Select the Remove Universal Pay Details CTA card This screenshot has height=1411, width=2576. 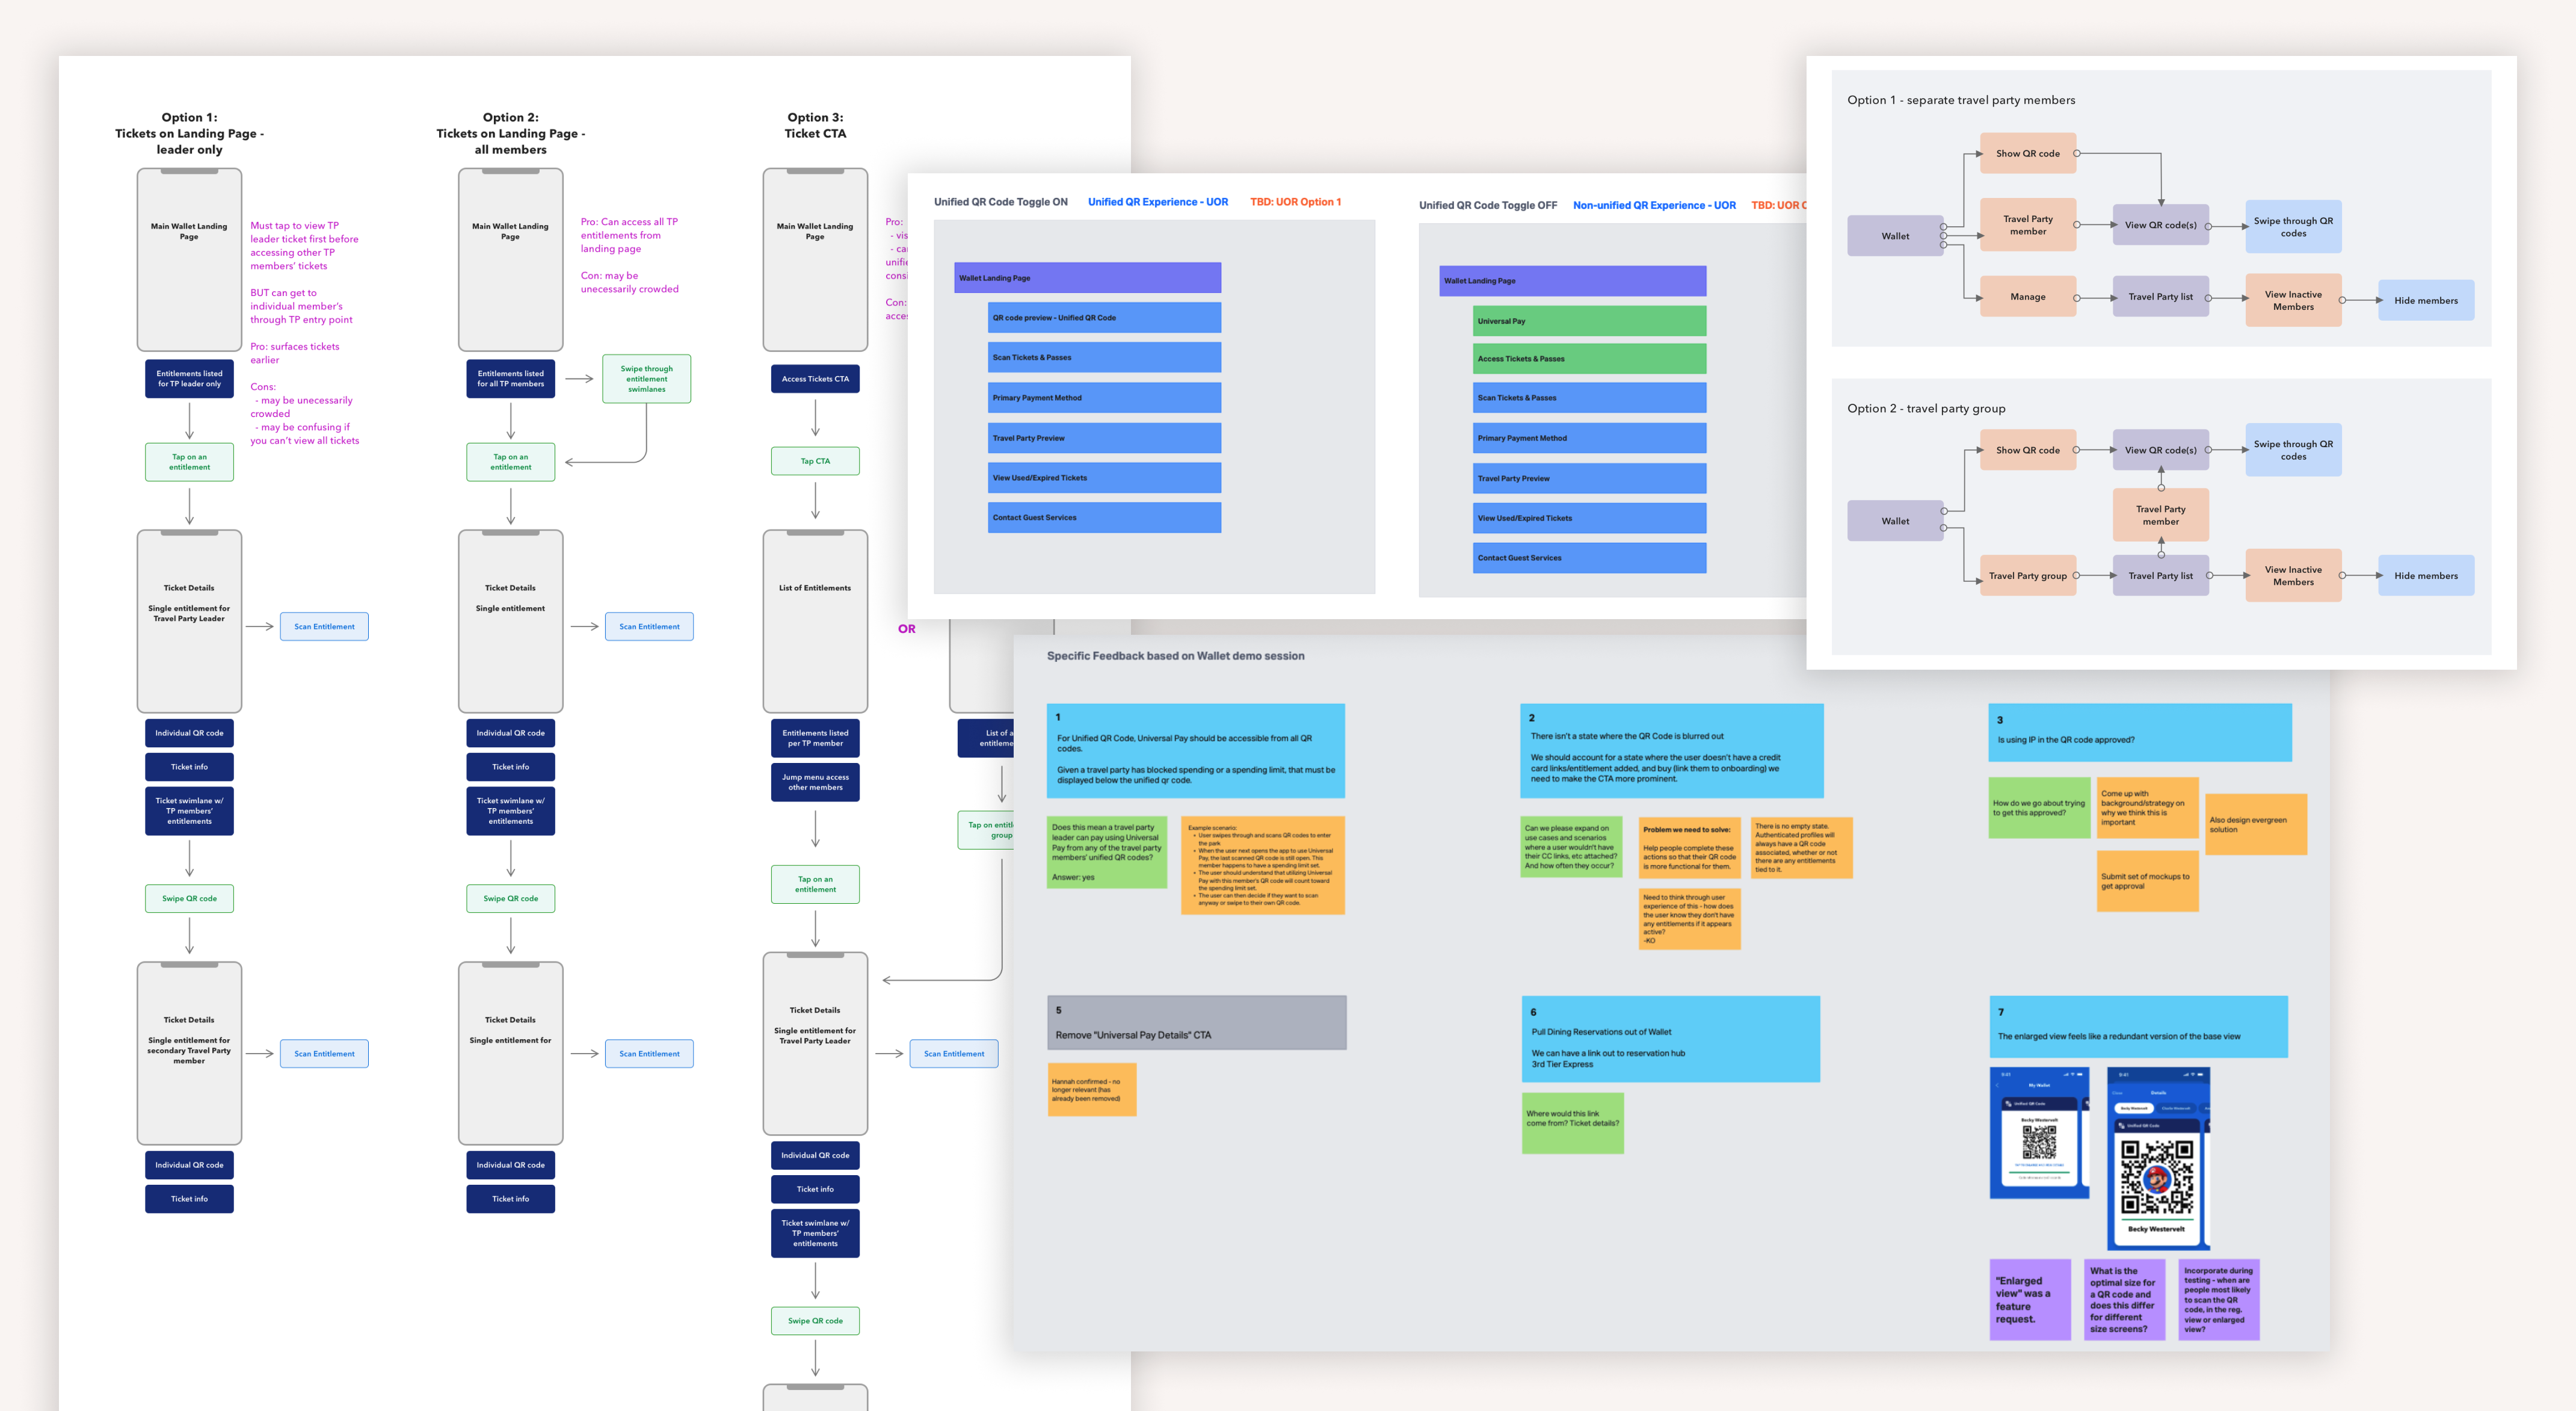click(x=1196, y=1023)
